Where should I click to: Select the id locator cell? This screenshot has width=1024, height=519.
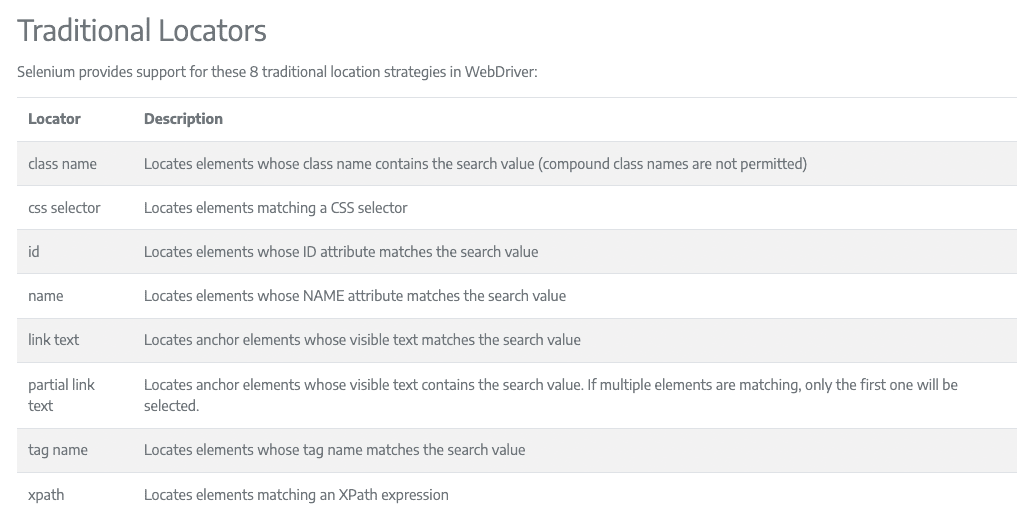click(x=33, y=251)
